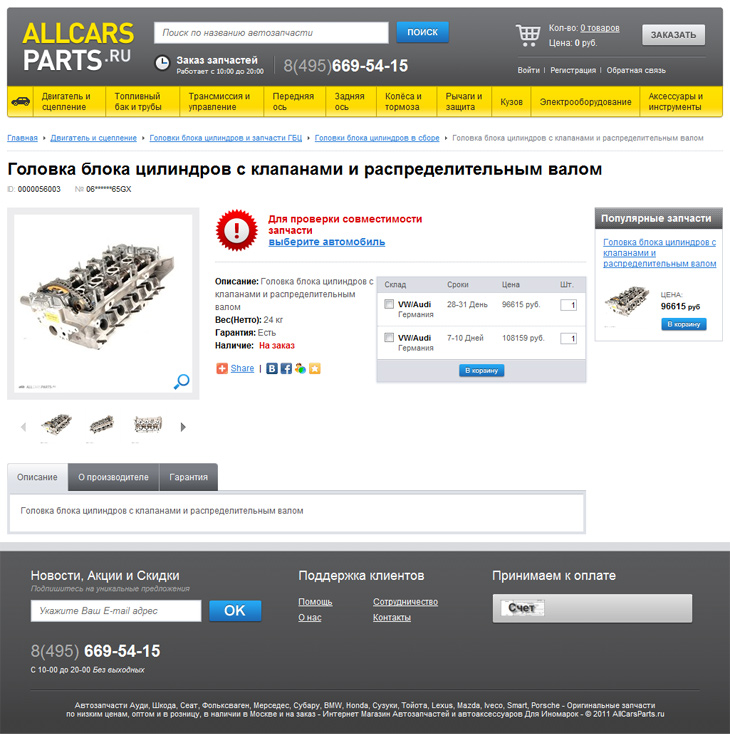Check the 7-10 Дней VW/Audi offer checkbox
730x734 pixels.
389,338
